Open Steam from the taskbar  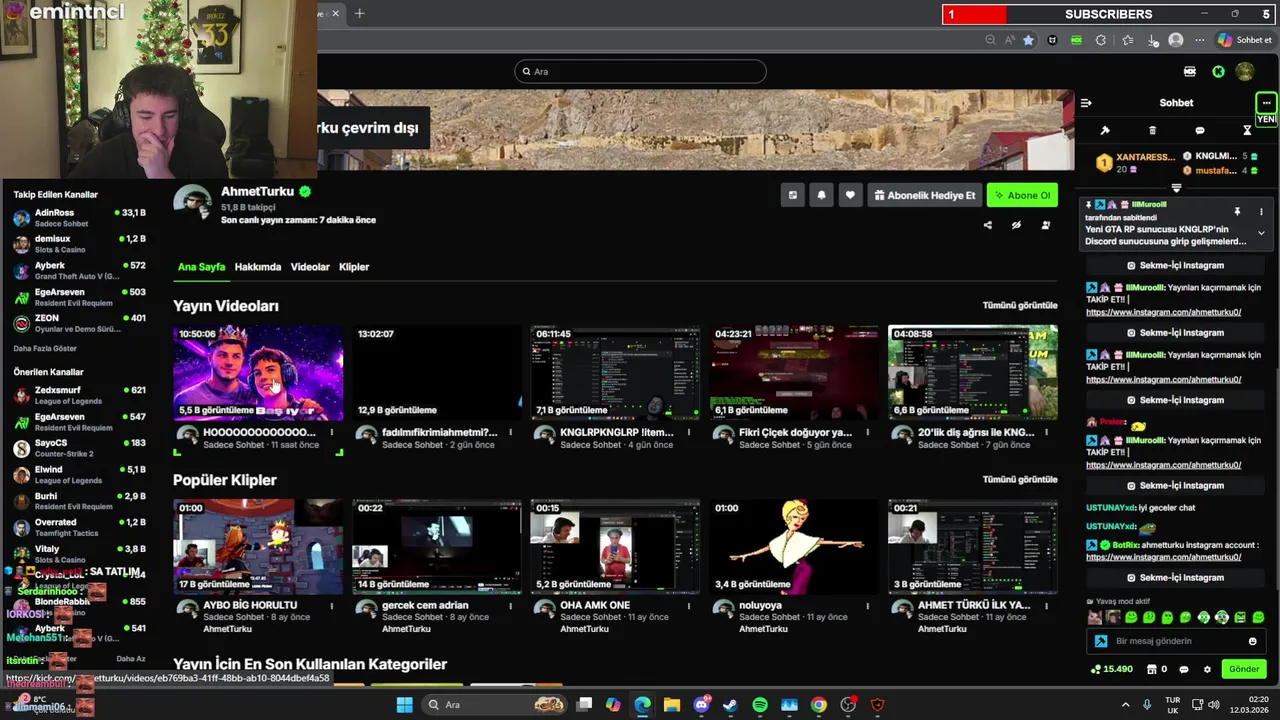click(730, 705)
